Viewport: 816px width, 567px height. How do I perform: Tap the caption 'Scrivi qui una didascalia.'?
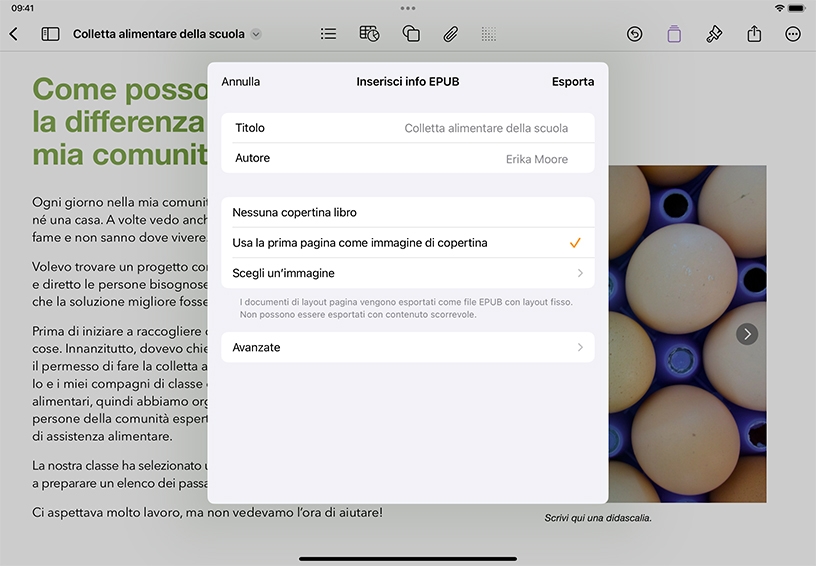[x=598, y=518]
